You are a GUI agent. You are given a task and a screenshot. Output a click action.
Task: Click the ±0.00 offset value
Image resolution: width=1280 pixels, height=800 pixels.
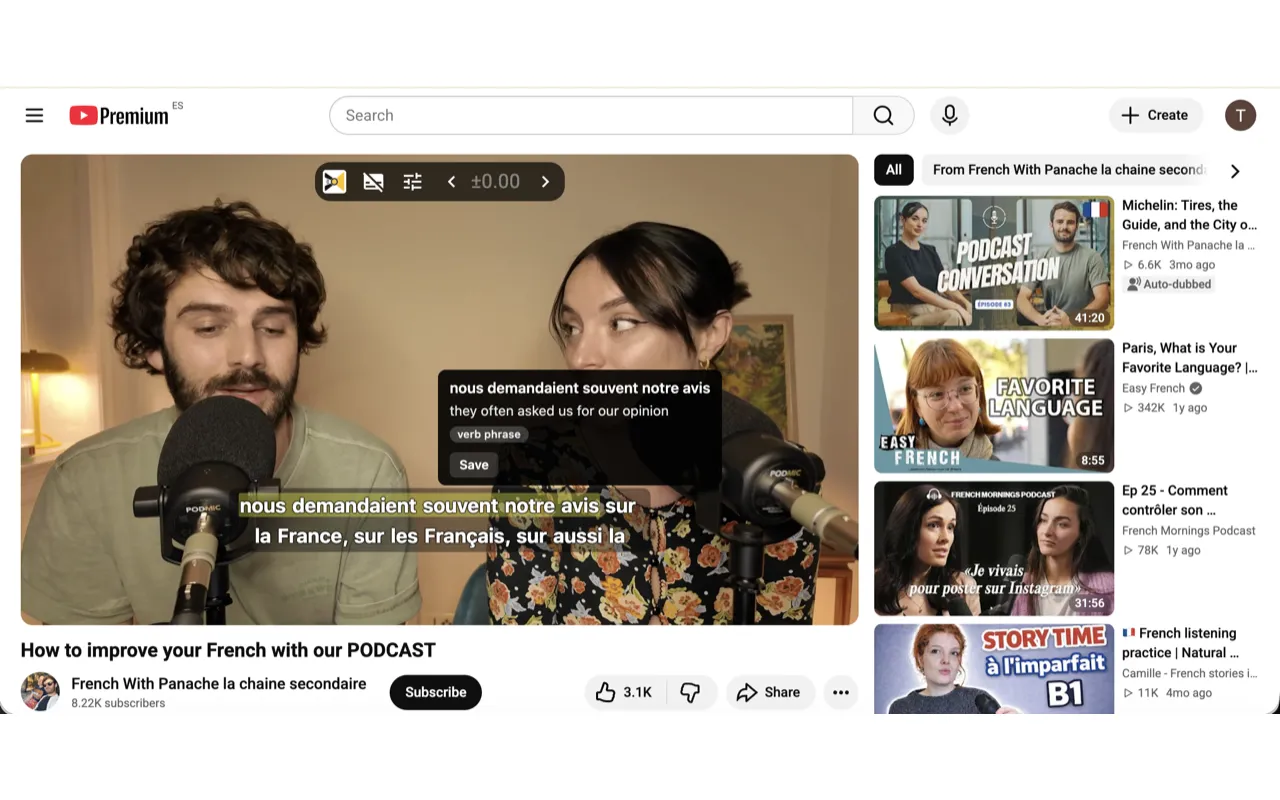tap(495, 181)
